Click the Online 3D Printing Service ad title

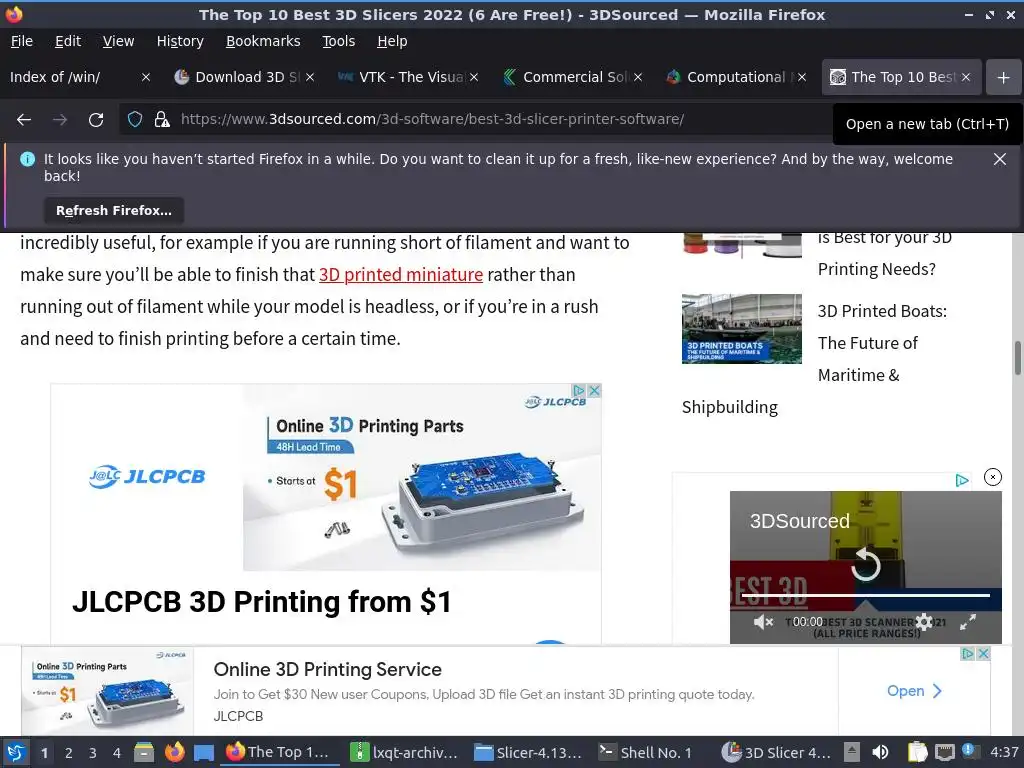coord(328,669)
